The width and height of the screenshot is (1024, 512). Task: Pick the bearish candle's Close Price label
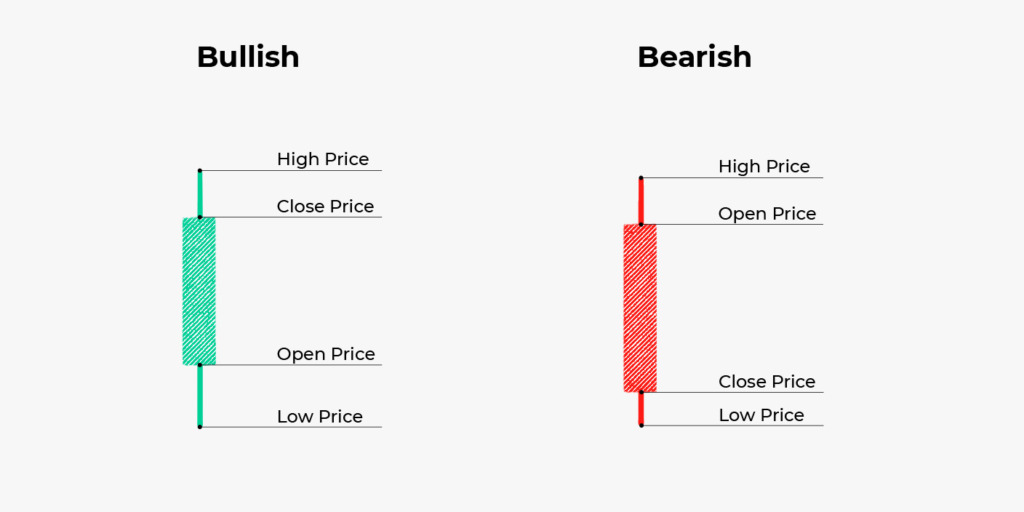click(x=767, y=381)
